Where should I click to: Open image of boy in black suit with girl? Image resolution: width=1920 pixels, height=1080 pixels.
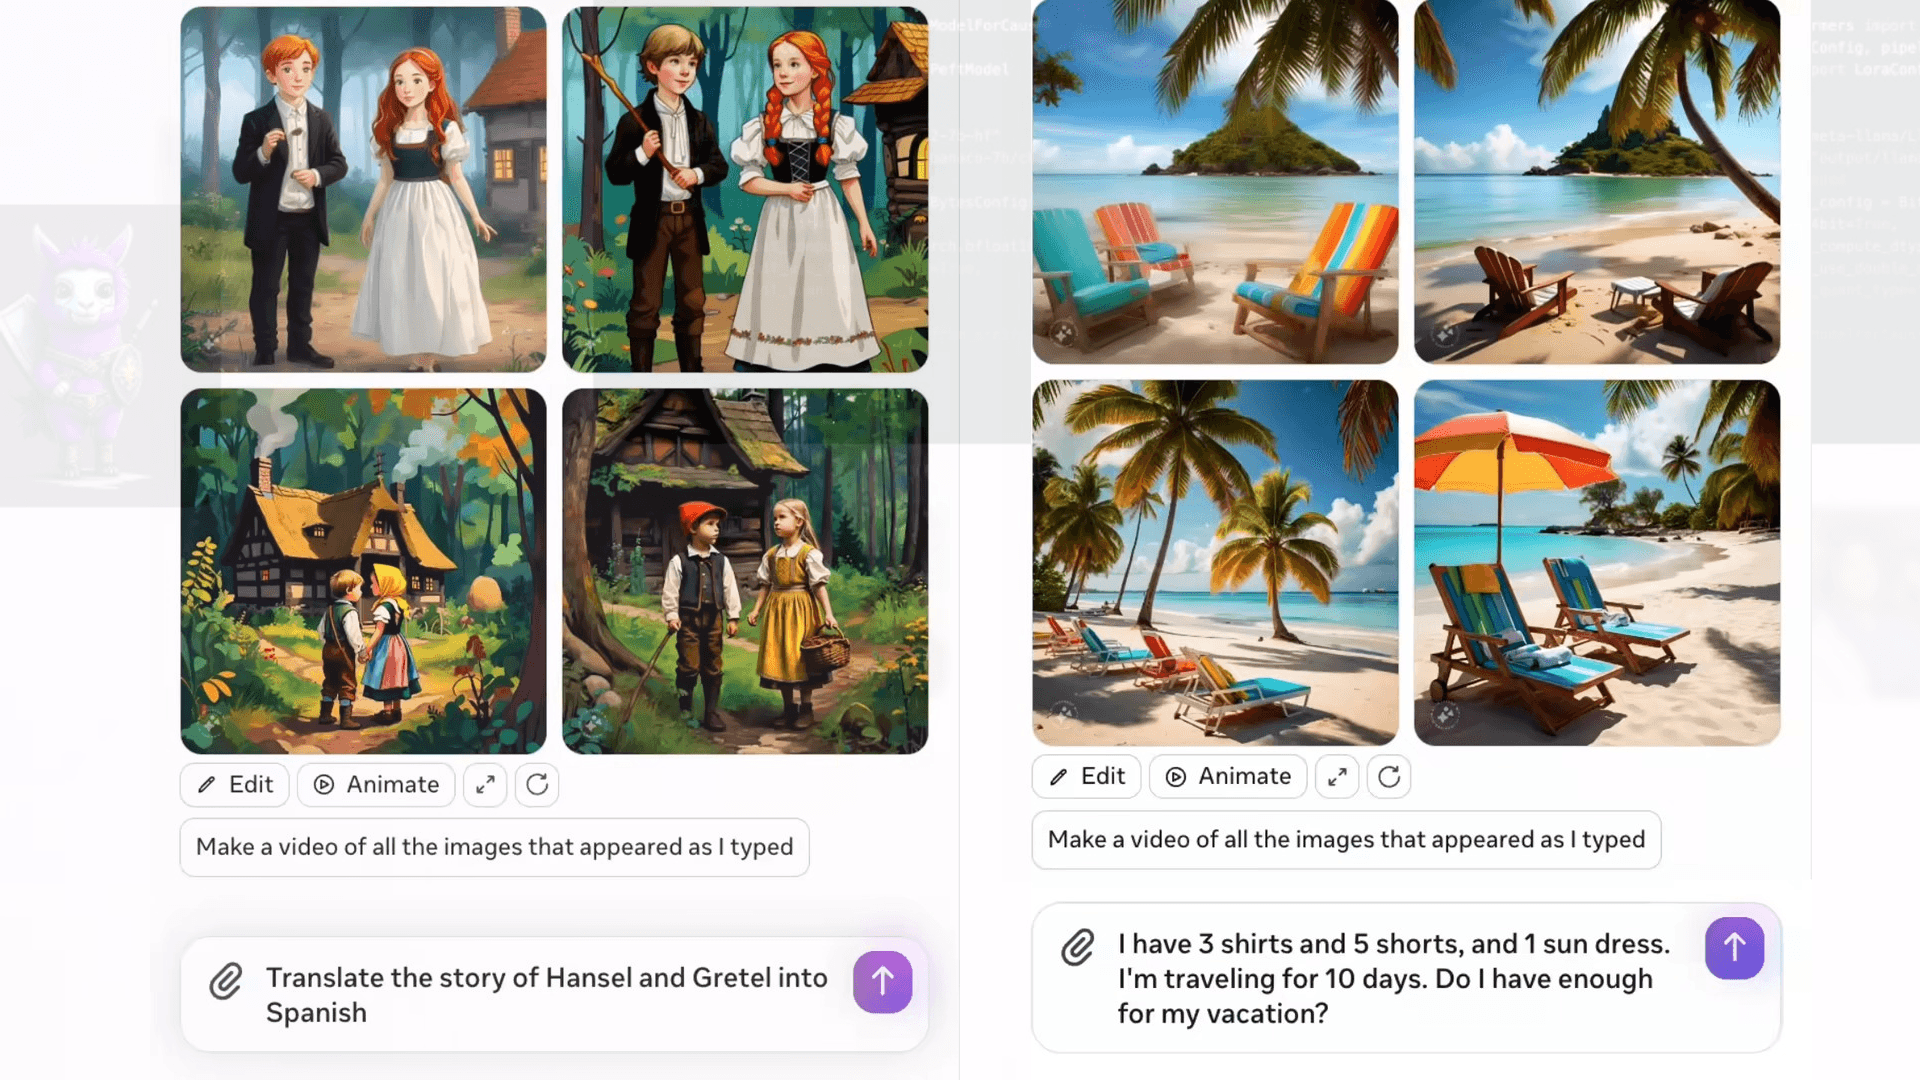363,190
